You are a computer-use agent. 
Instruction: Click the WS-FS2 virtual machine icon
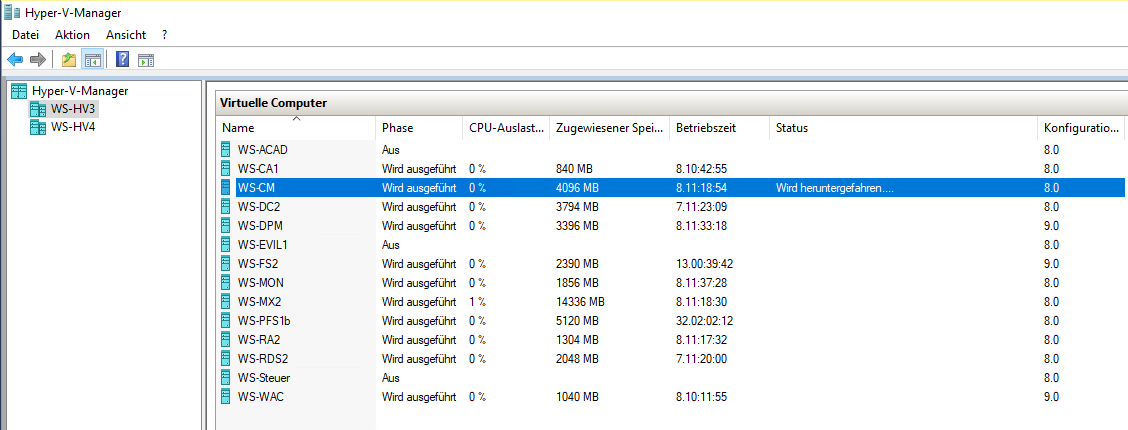tap(227, 264)
